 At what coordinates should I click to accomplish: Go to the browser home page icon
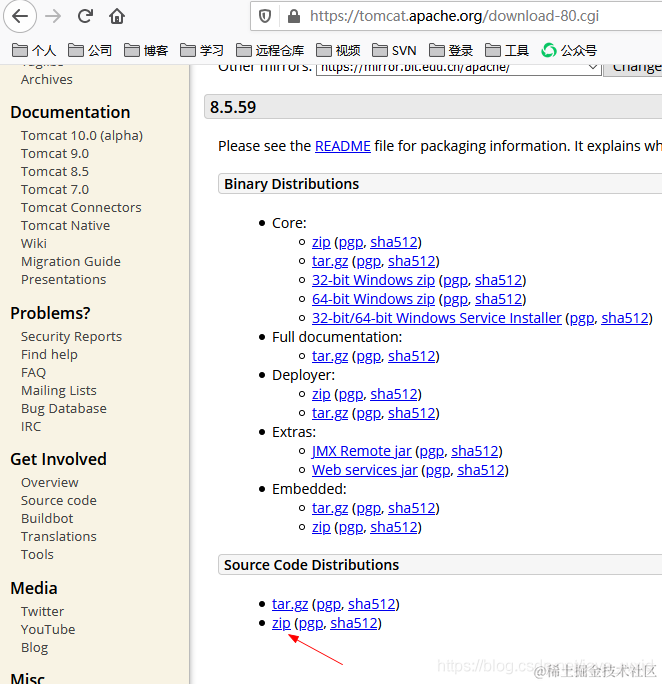117,16
